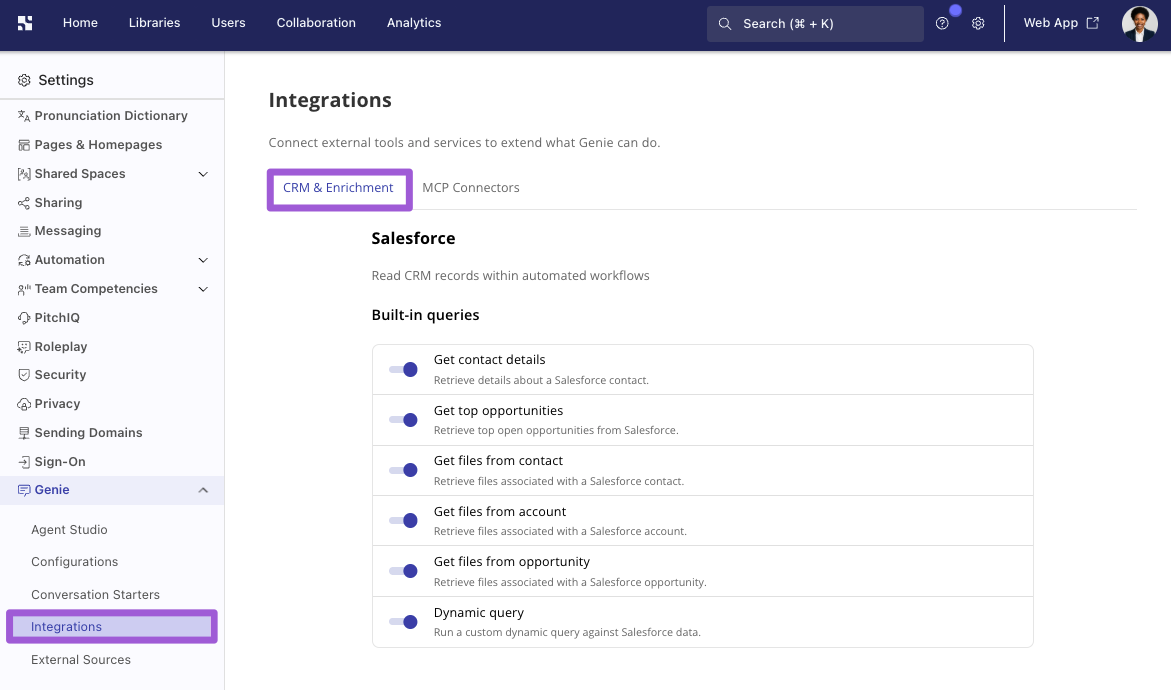Click the user profile avatar
Image resolution: width=1171 pixels, height=690 pixels.
tap(1140, 24)
